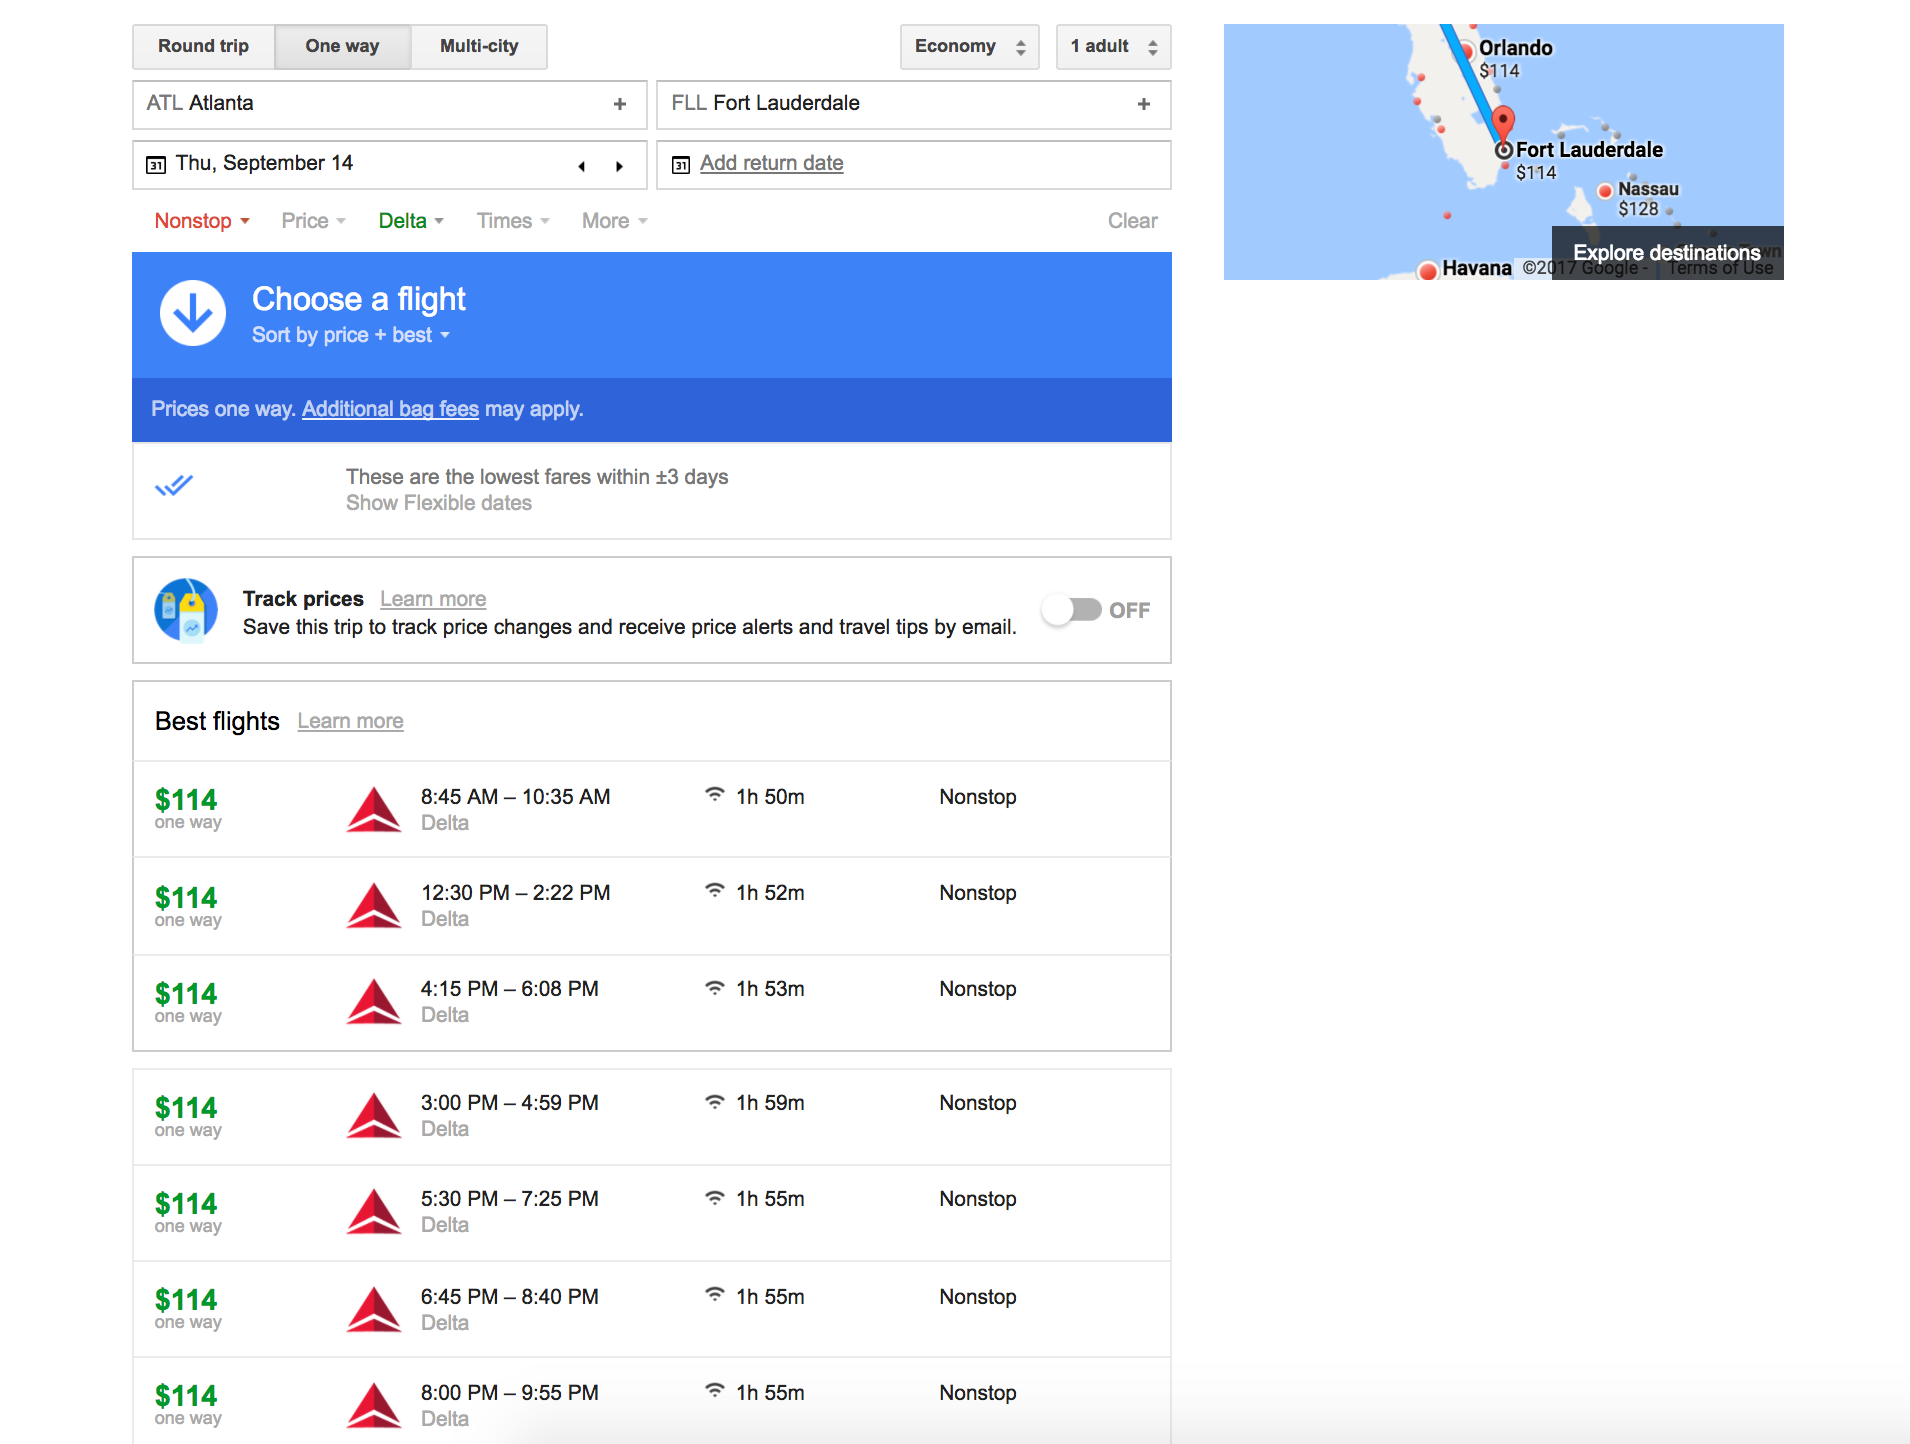Image resolution: width=1910 pixels, height=1444 pixels.
Task: Go to previous departure date arrow
Action: (582, 166)
